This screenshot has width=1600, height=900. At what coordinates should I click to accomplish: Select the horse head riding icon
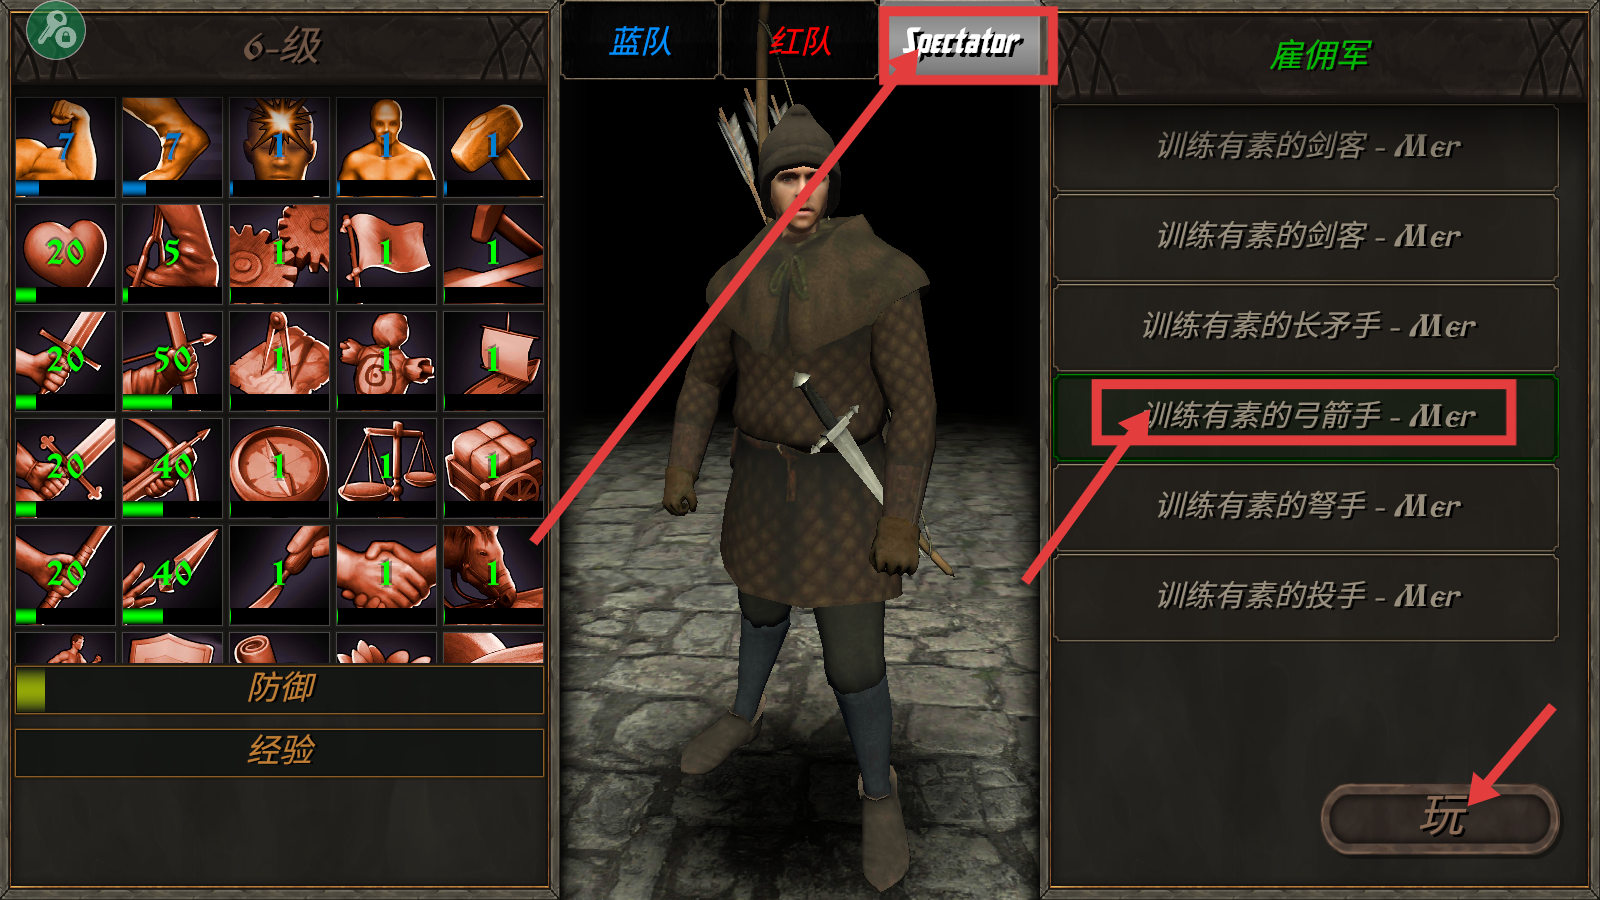(493, 574)
